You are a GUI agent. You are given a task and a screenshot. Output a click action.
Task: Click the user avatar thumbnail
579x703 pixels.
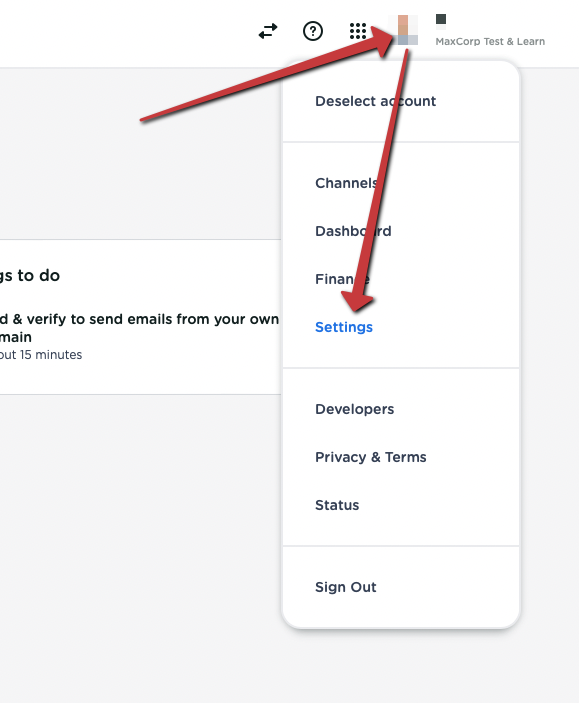coord(403,30)
